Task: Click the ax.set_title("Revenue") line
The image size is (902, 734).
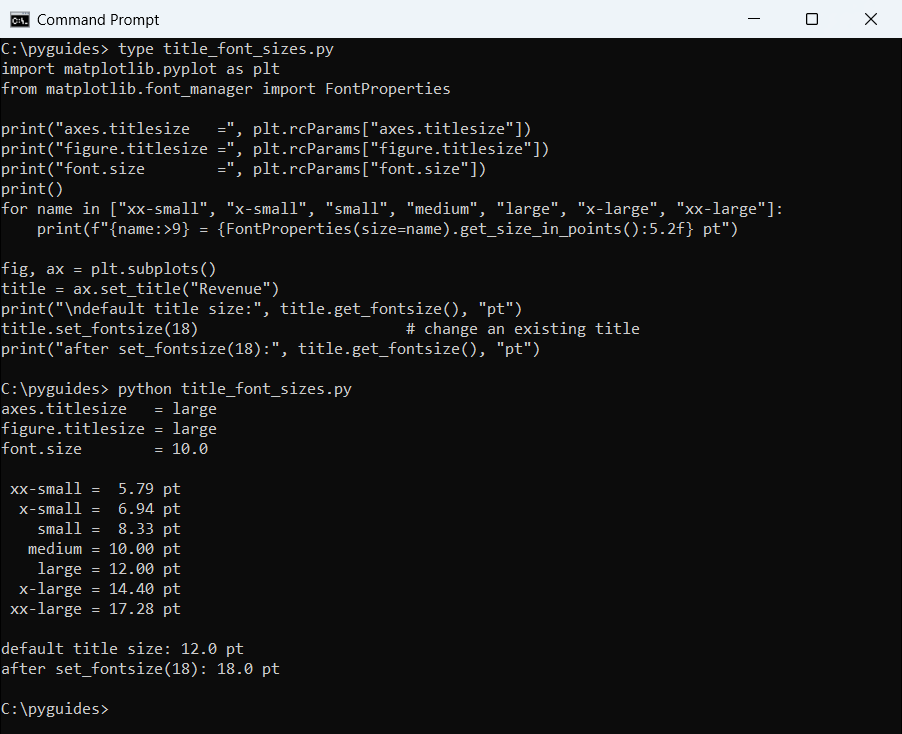Action: (140, 289)
